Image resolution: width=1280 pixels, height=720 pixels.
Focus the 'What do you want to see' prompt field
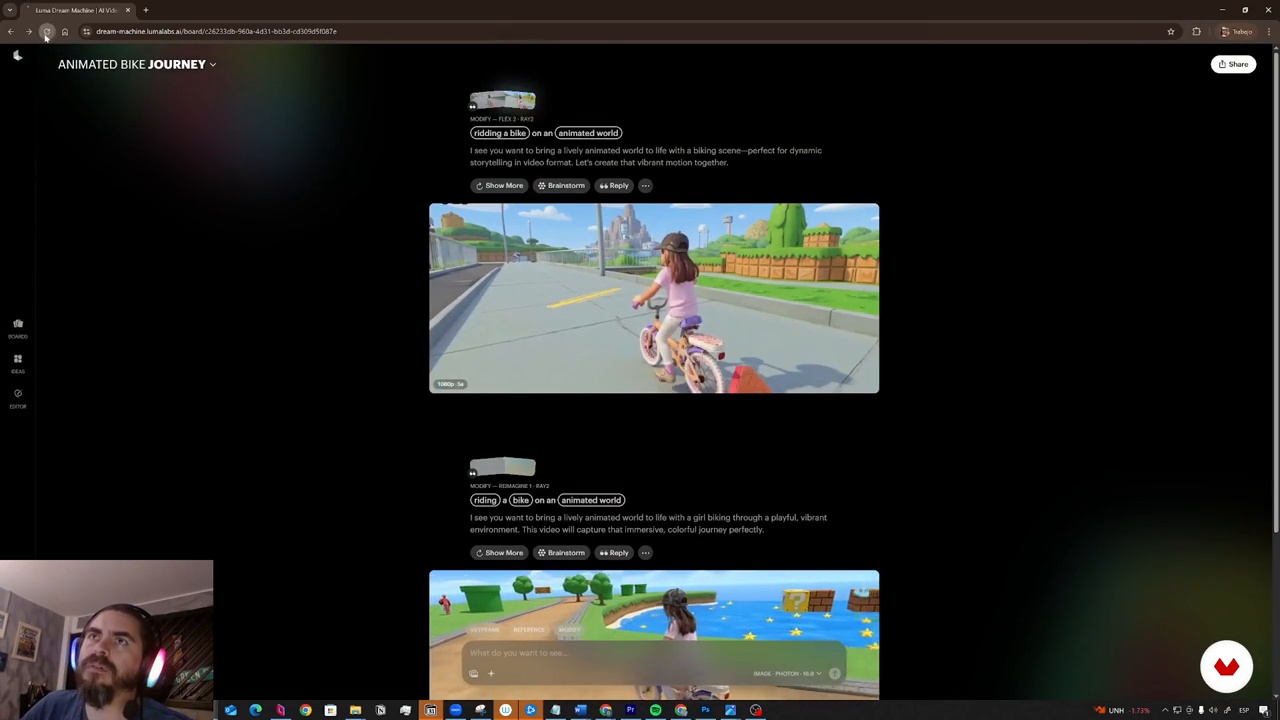654,653
